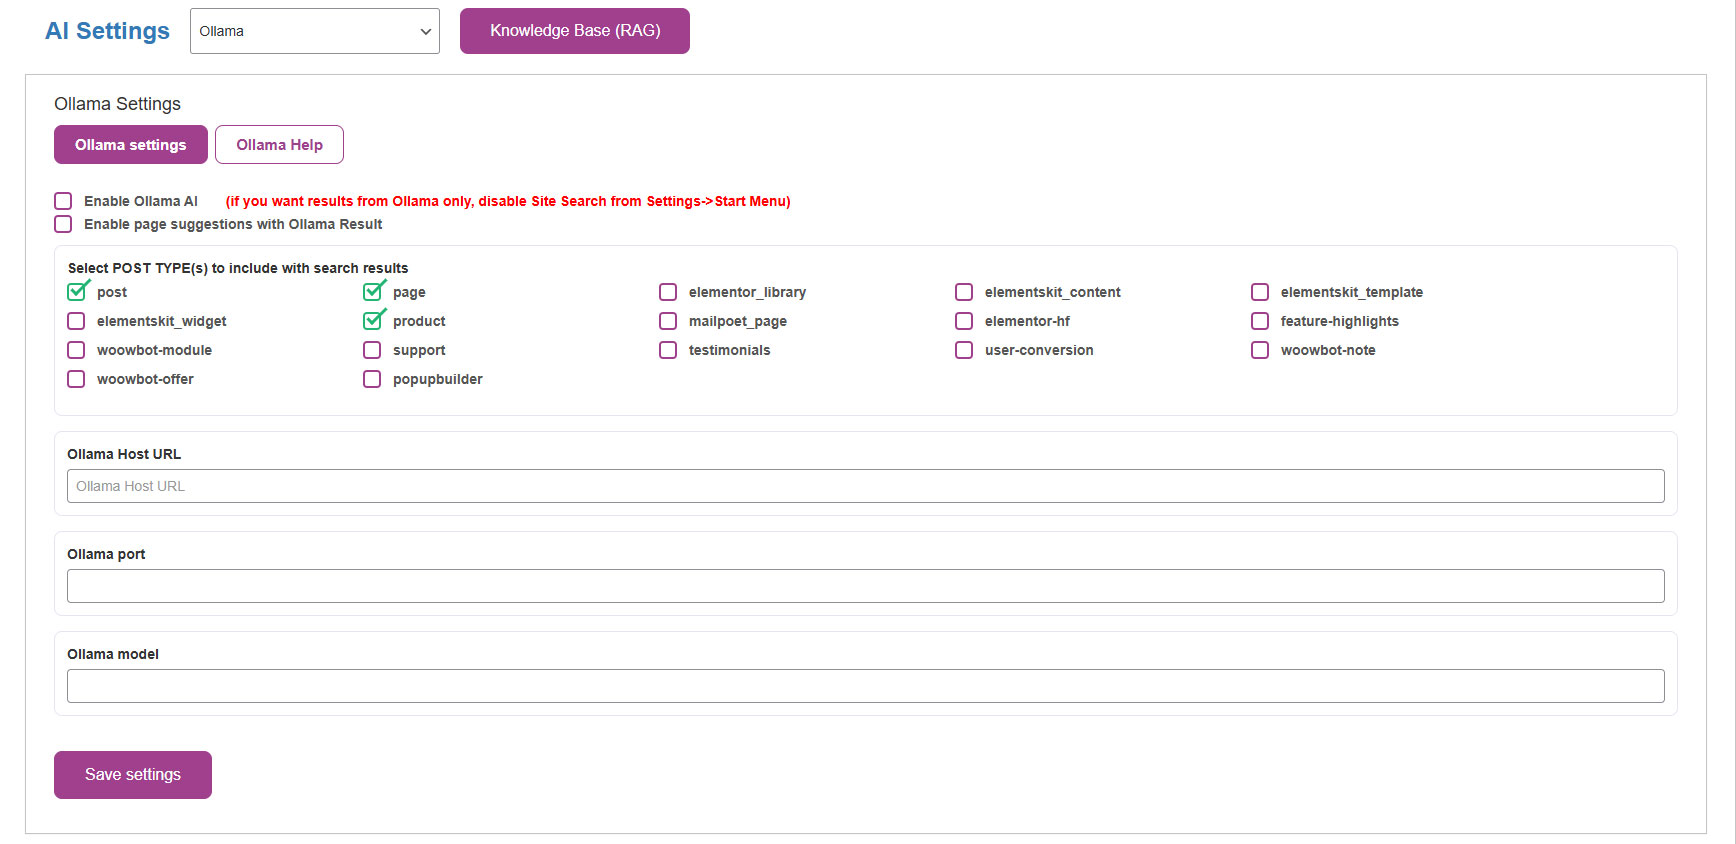Click the Ollama model text field
The height and width of the screenshot is (844, 1736).
865,686
